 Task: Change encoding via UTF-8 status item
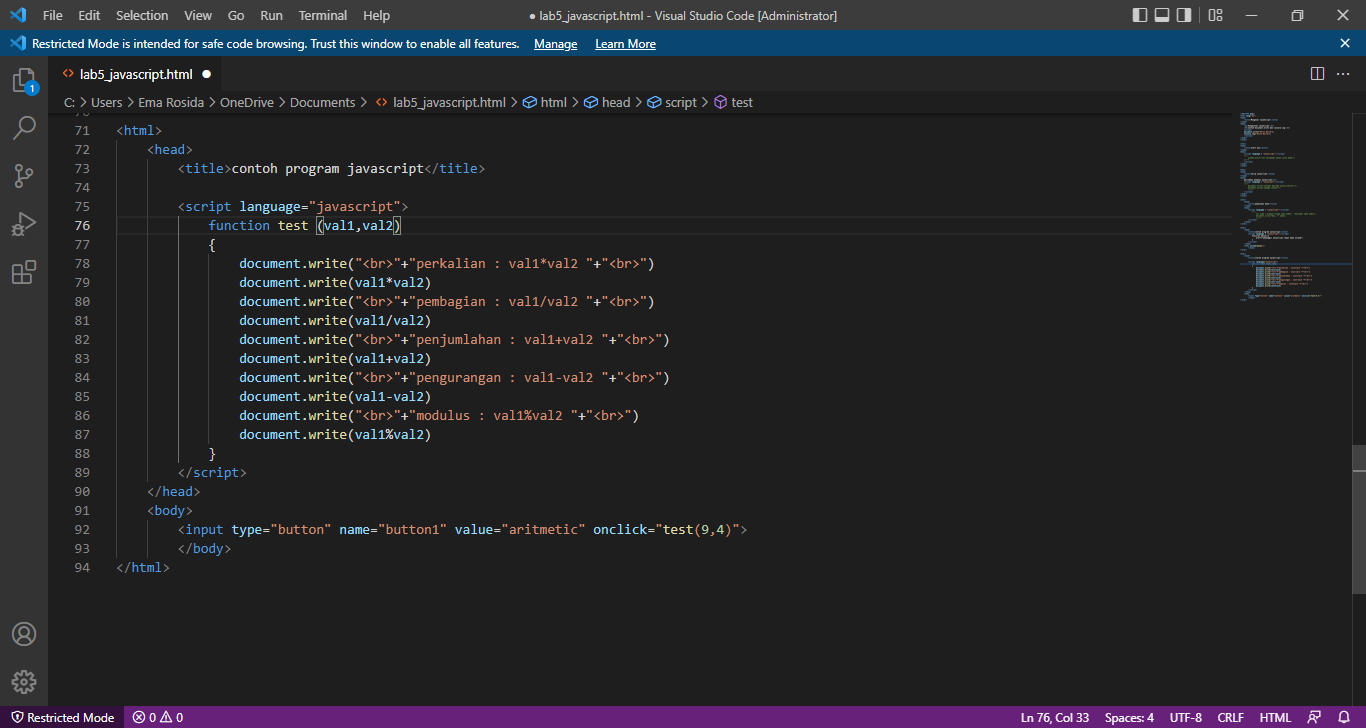coord(1186,717)
